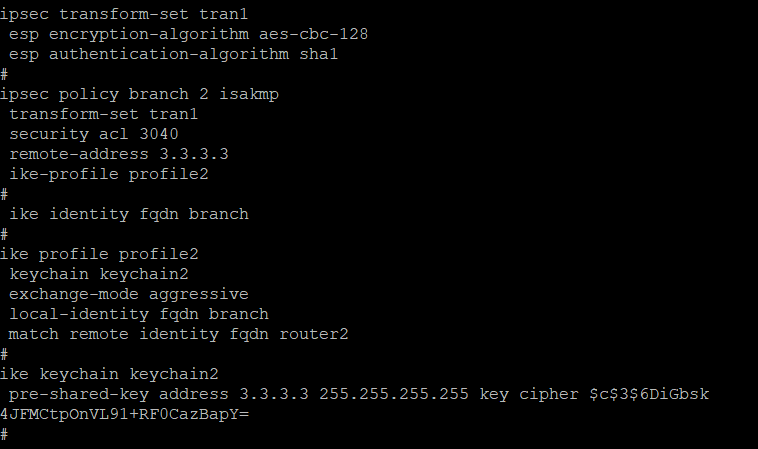The image size is (758, 449).
Task: Click the 'ike identity fqdn branch' line
Action: click(x=129, y=213)
